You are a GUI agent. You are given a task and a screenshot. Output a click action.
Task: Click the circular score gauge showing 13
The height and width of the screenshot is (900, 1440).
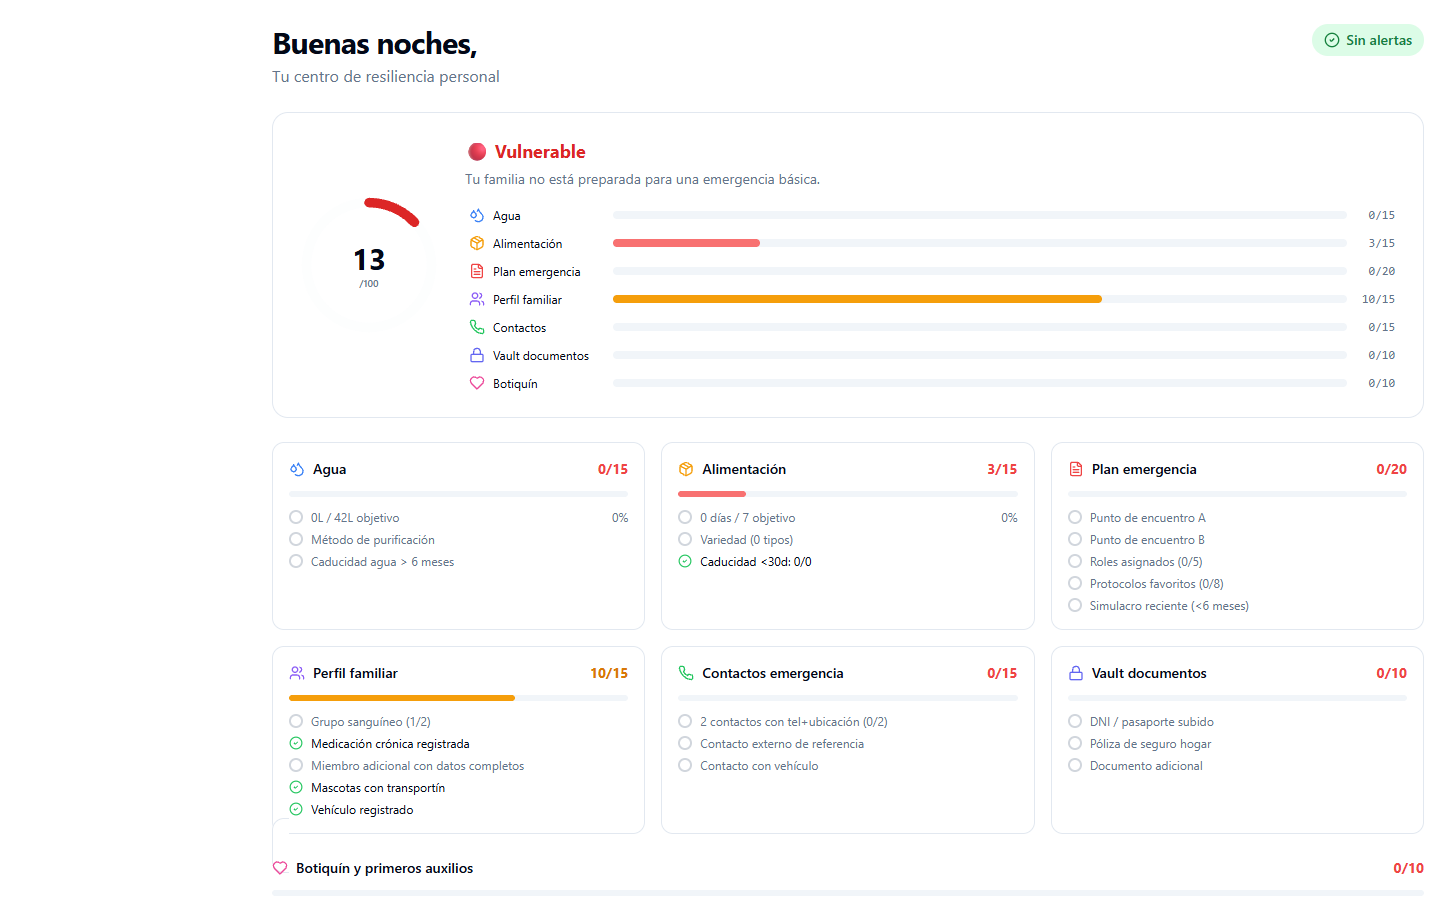[369, 262]
